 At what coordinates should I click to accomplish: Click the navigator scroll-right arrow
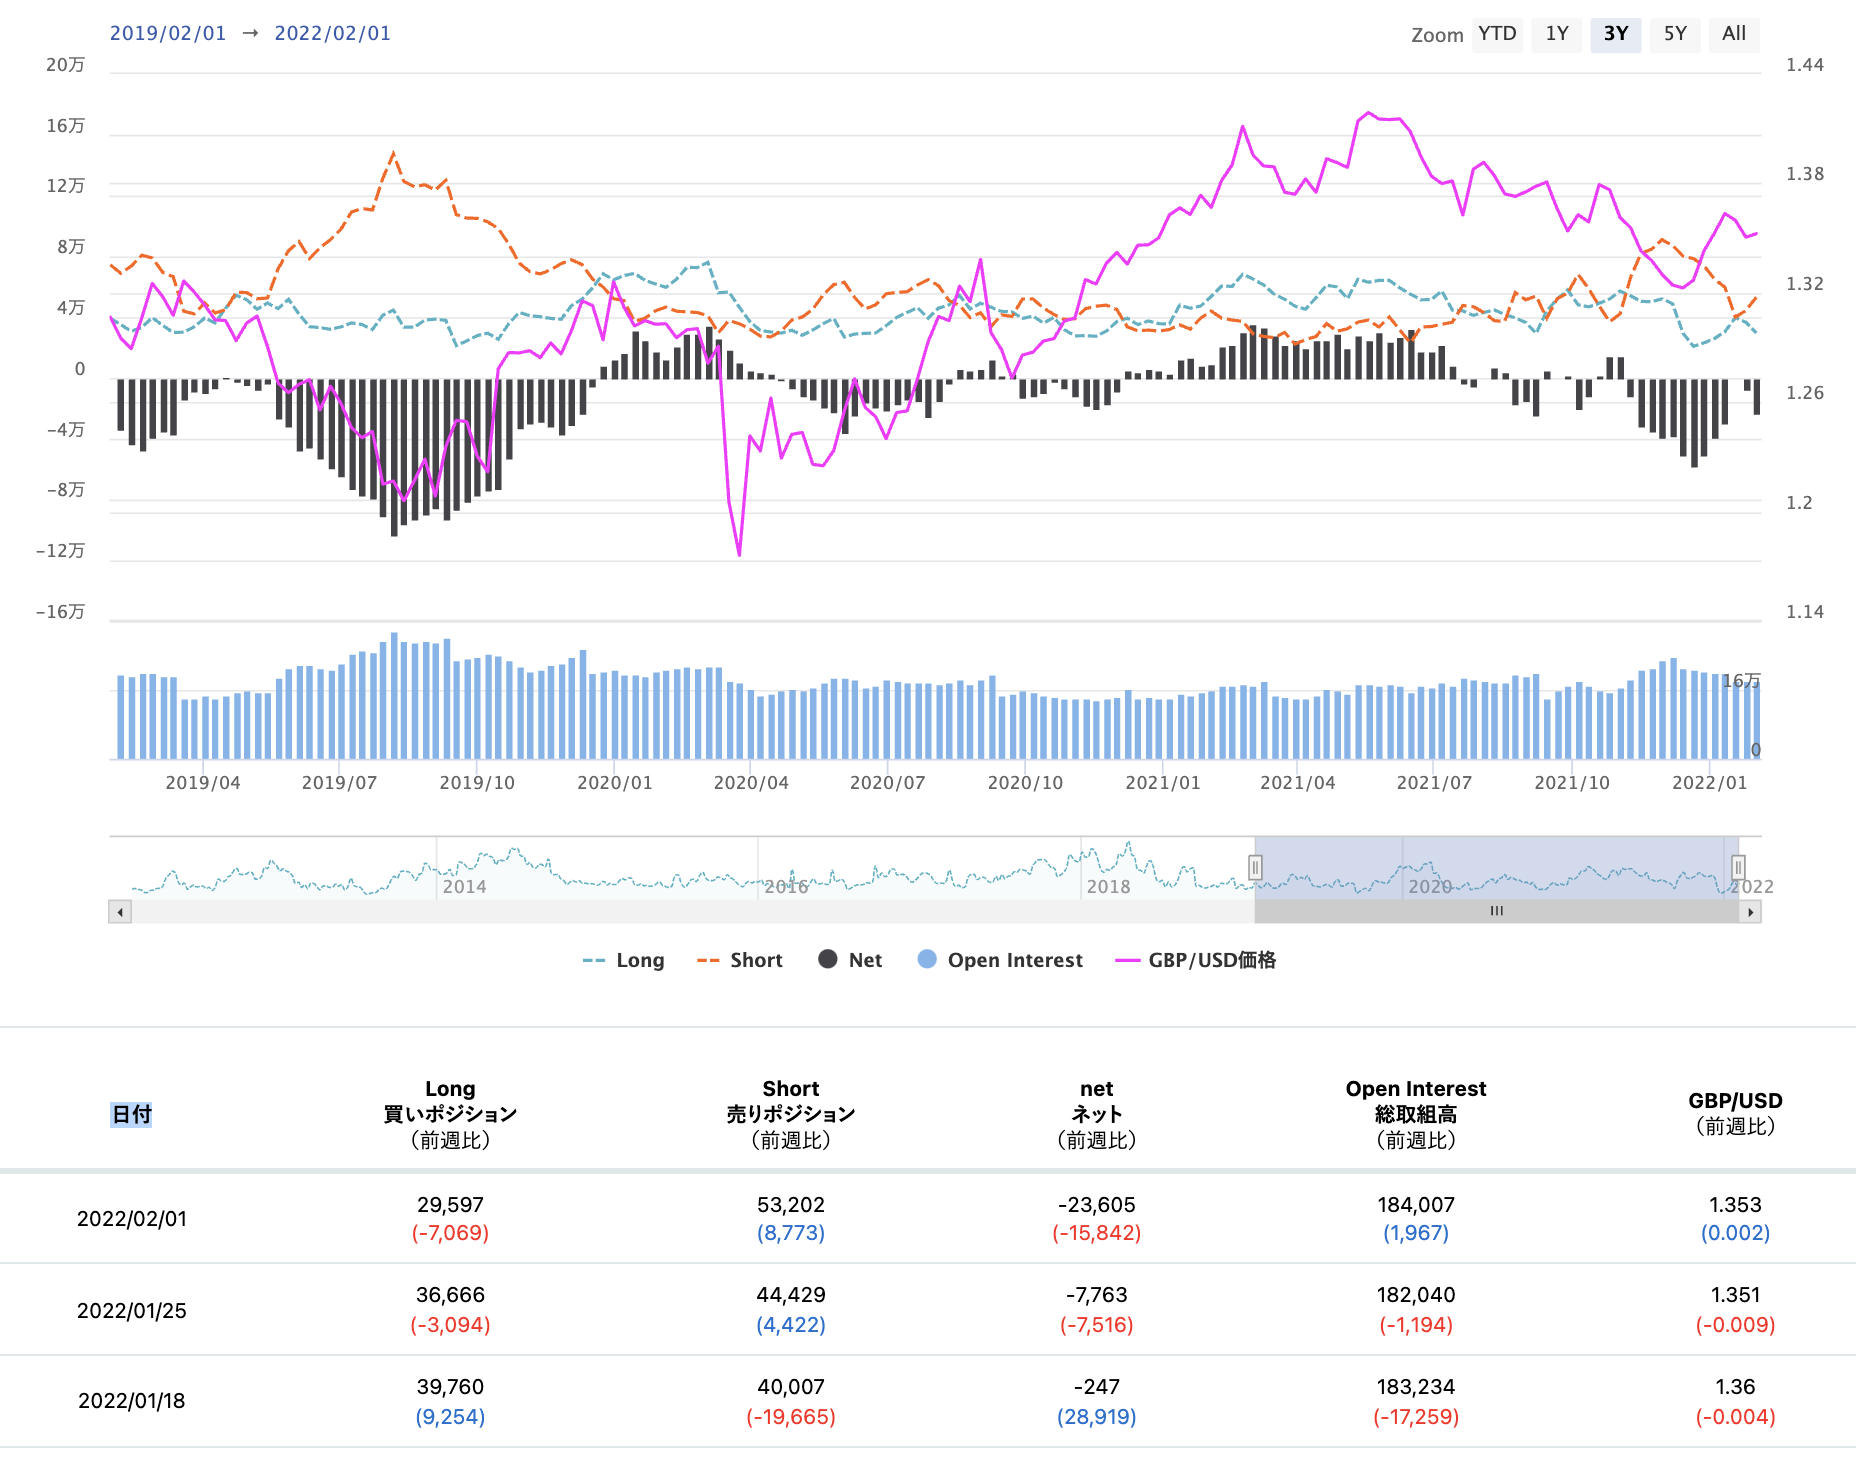[x=1750, y=911]
